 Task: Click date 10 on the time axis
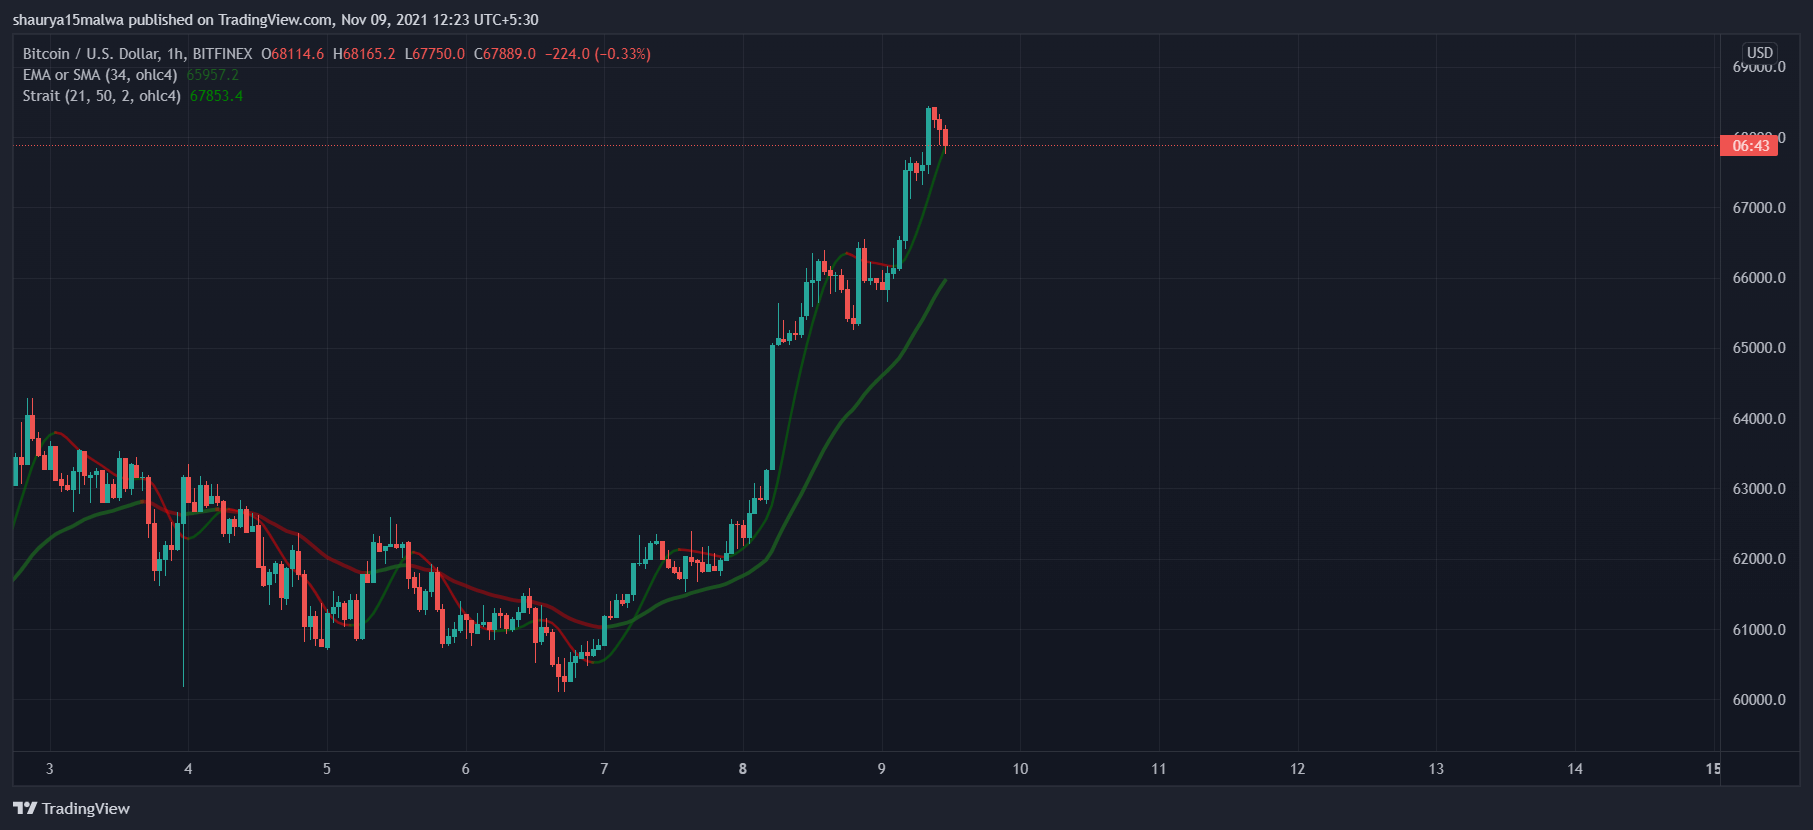coord(1020,769)
